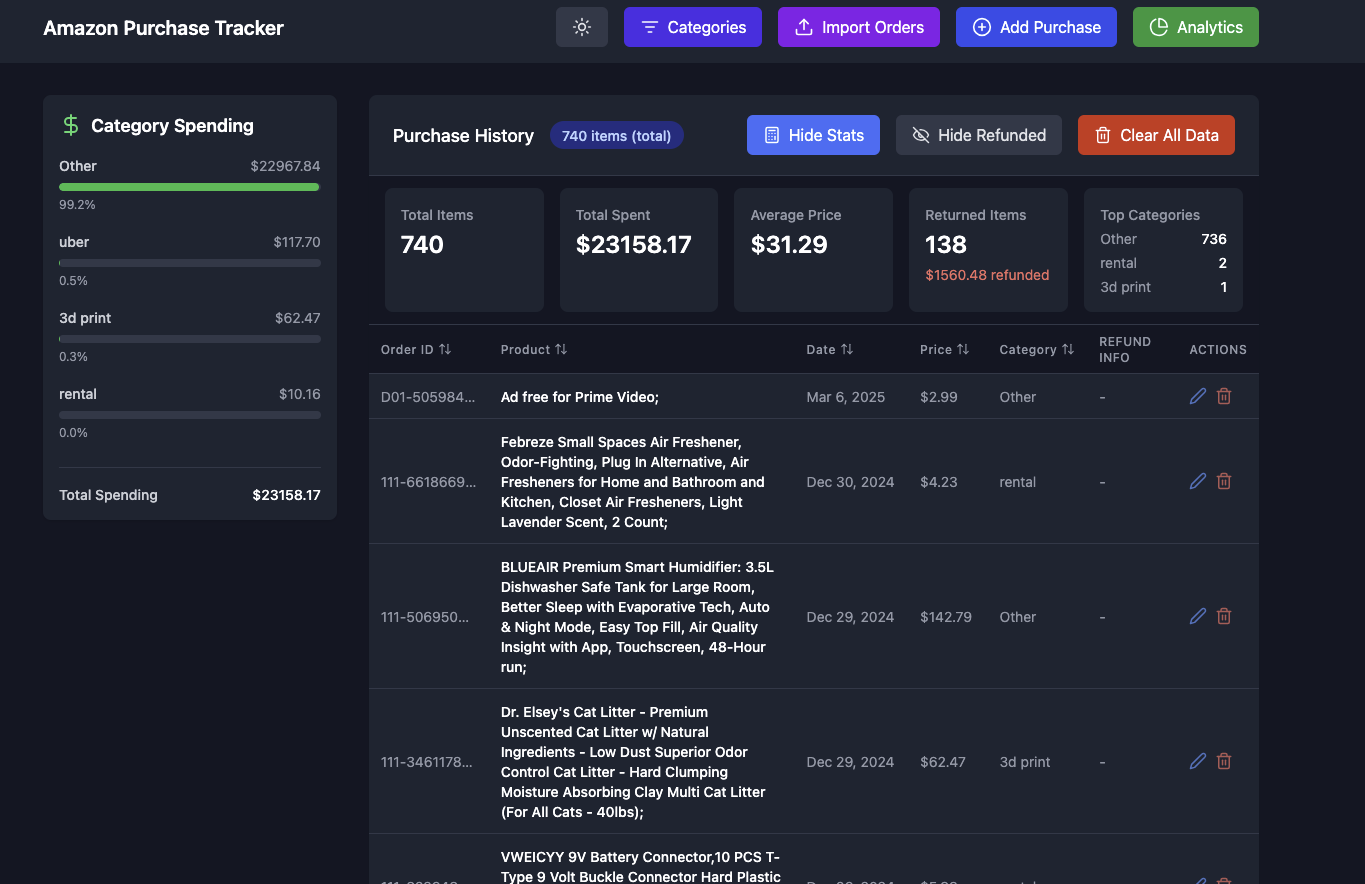Click order ID 111-506950...
1365x884 pixels.
point(425,617)
